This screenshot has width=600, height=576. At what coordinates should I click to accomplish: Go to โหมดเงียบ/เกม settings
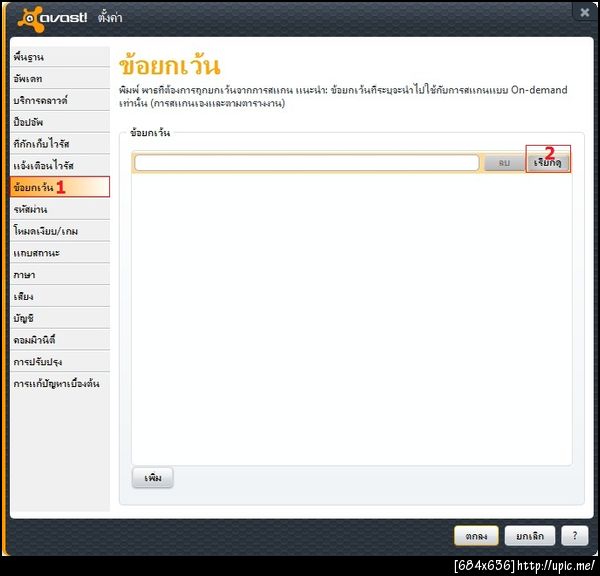point(60,231)
